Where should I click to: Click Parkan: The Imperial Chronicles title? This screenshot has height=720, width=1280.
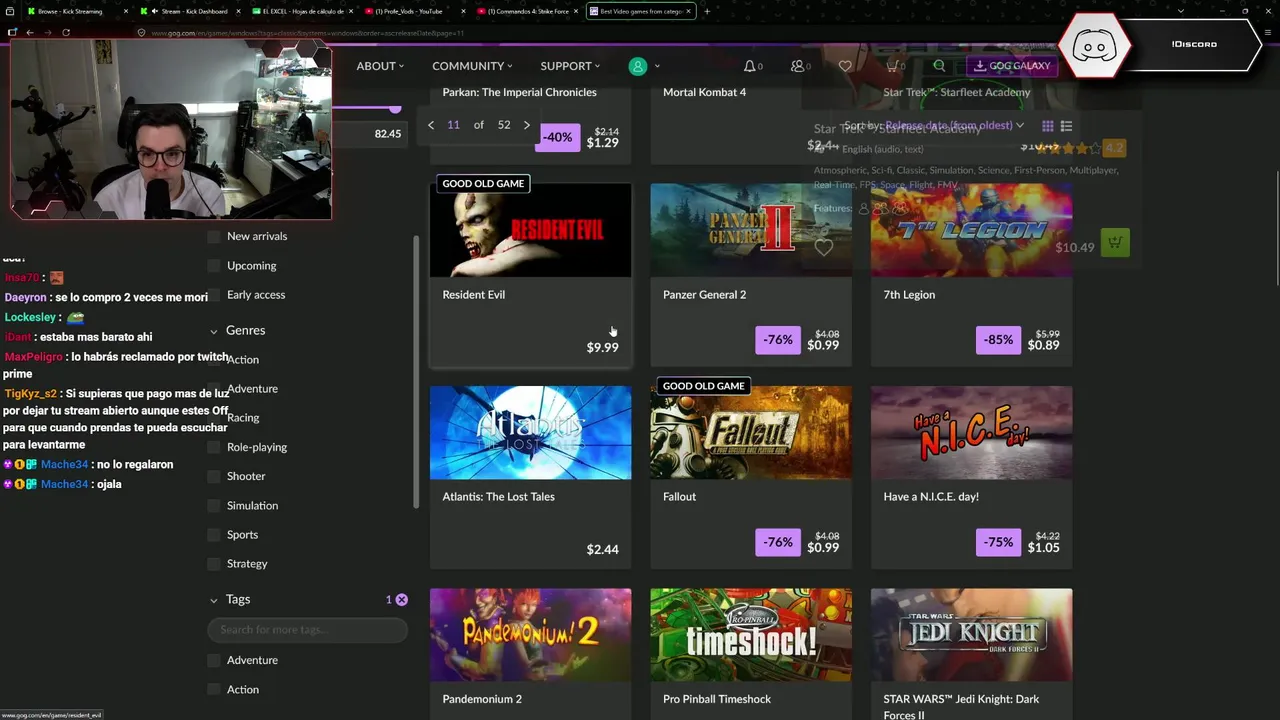(519, 93)
